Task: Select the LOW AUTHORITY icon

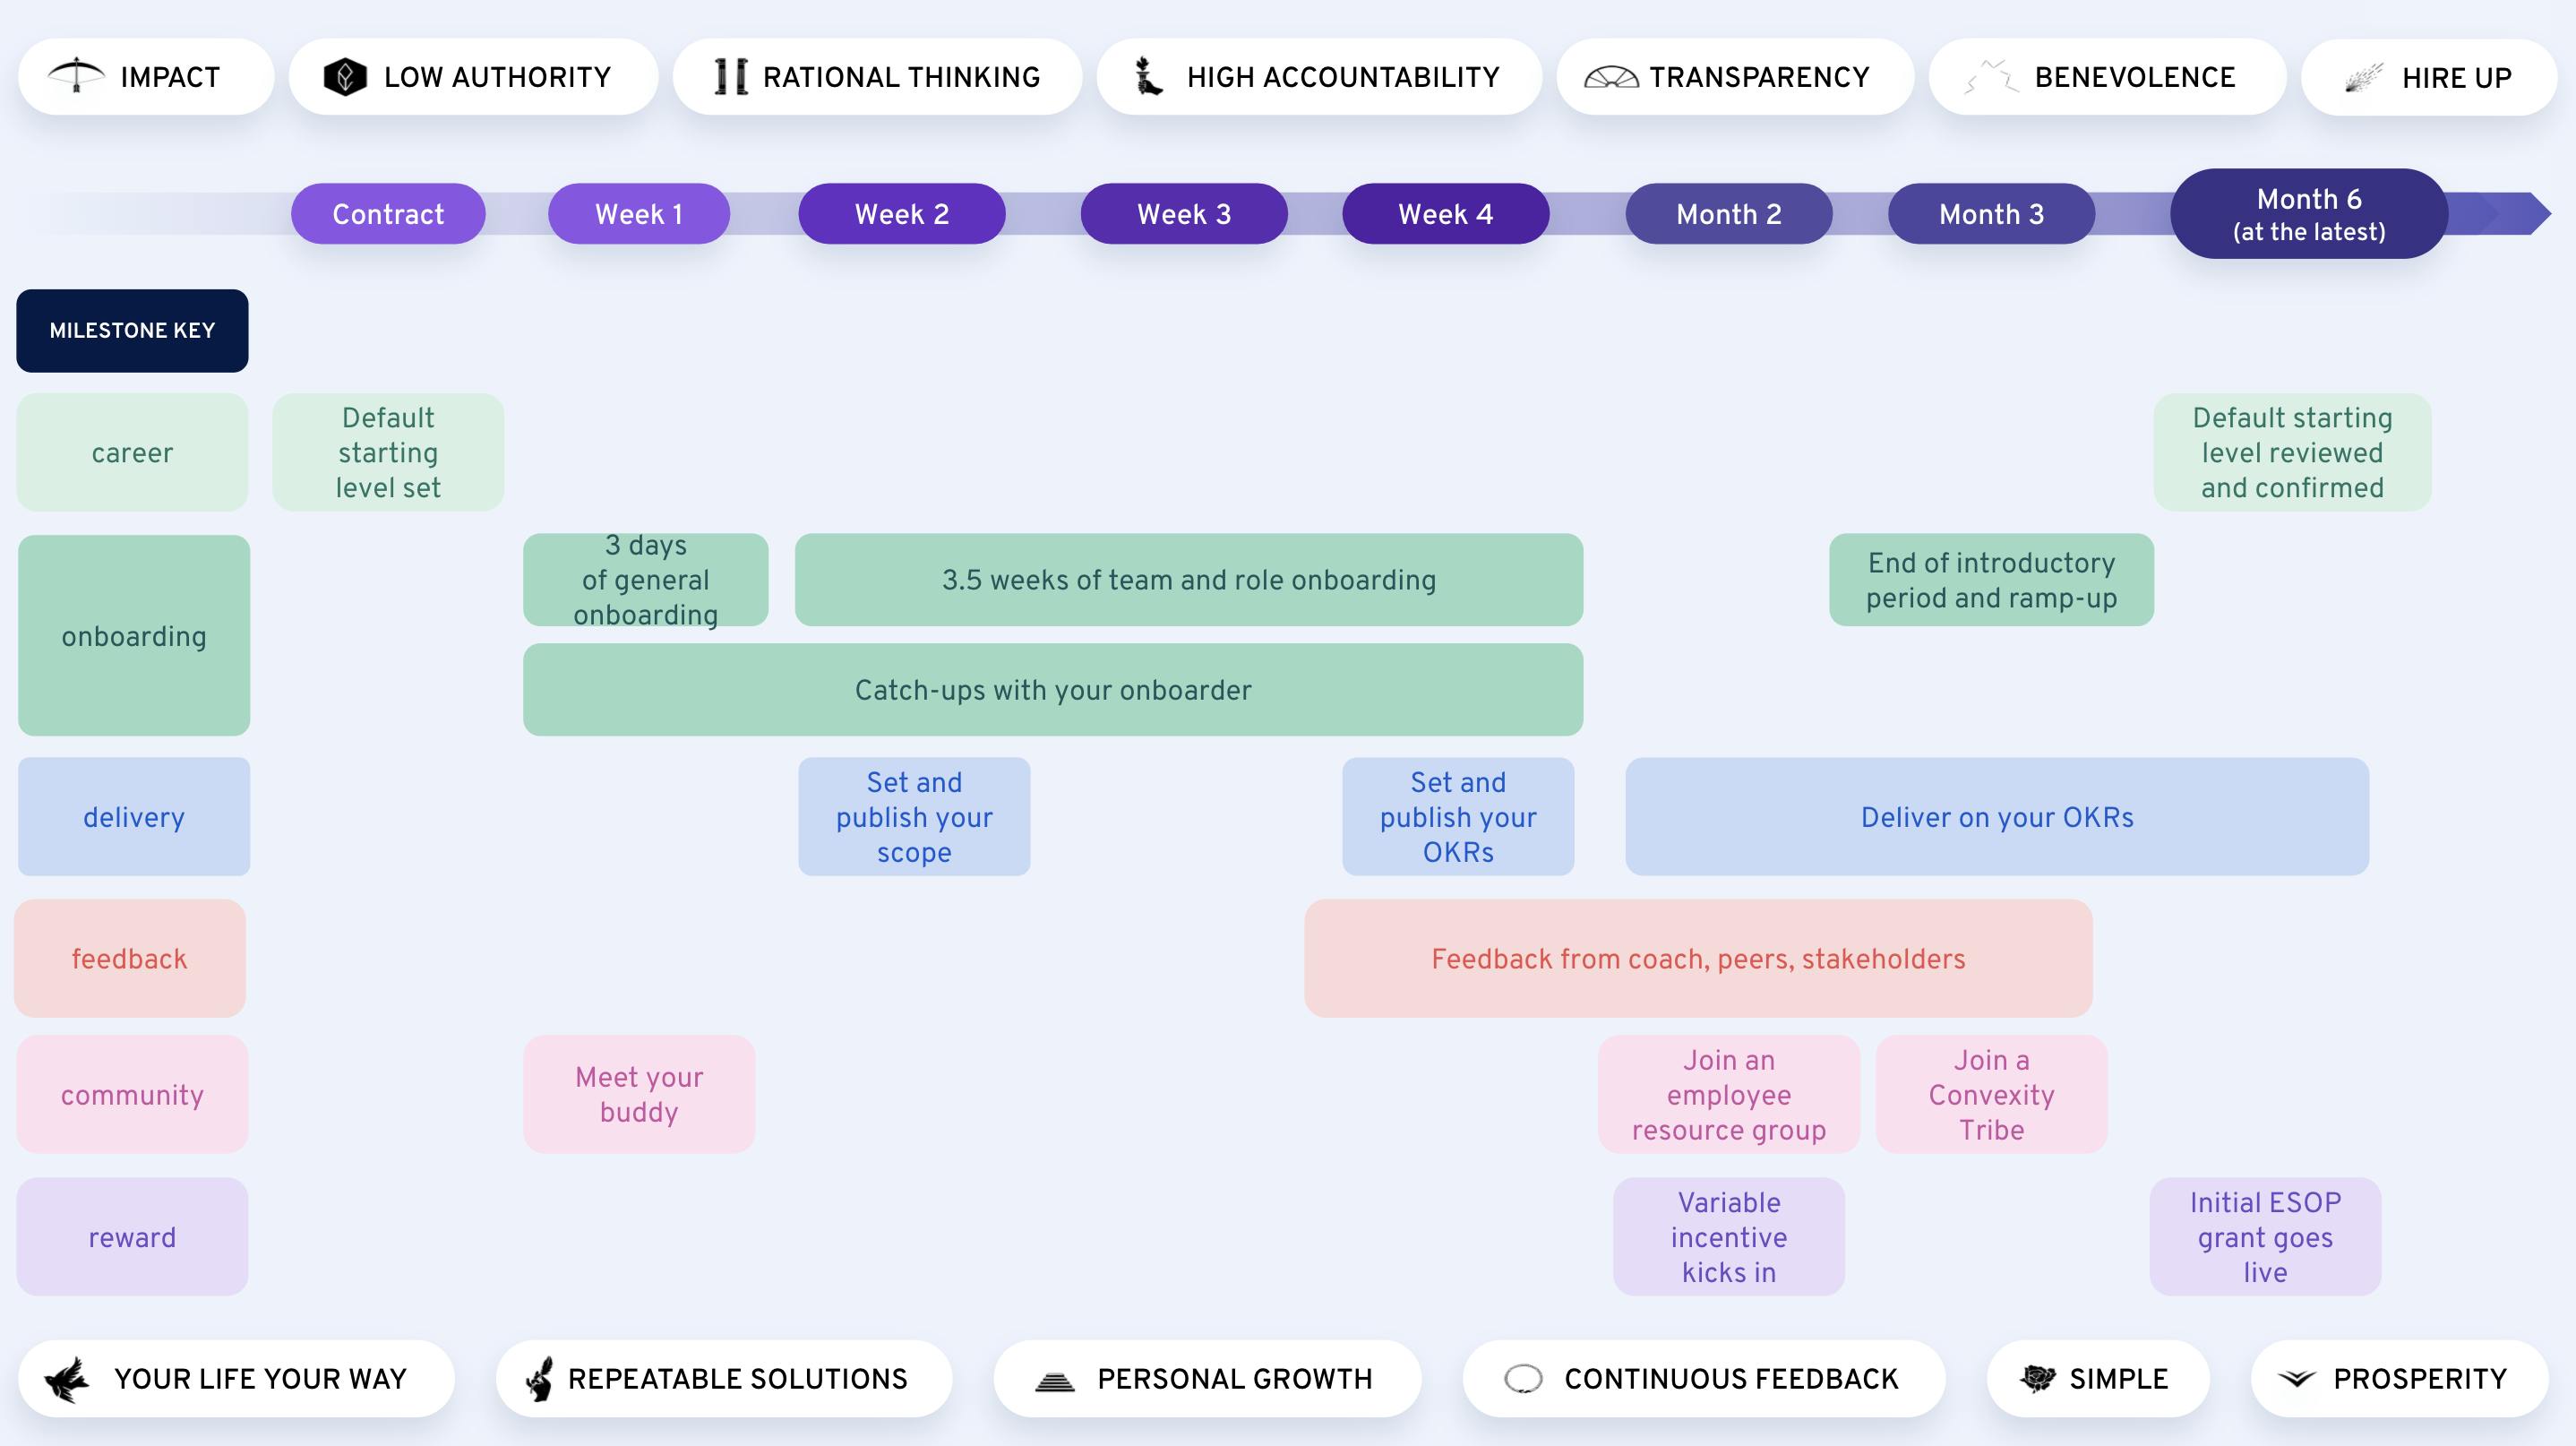Action: (341, 78)
